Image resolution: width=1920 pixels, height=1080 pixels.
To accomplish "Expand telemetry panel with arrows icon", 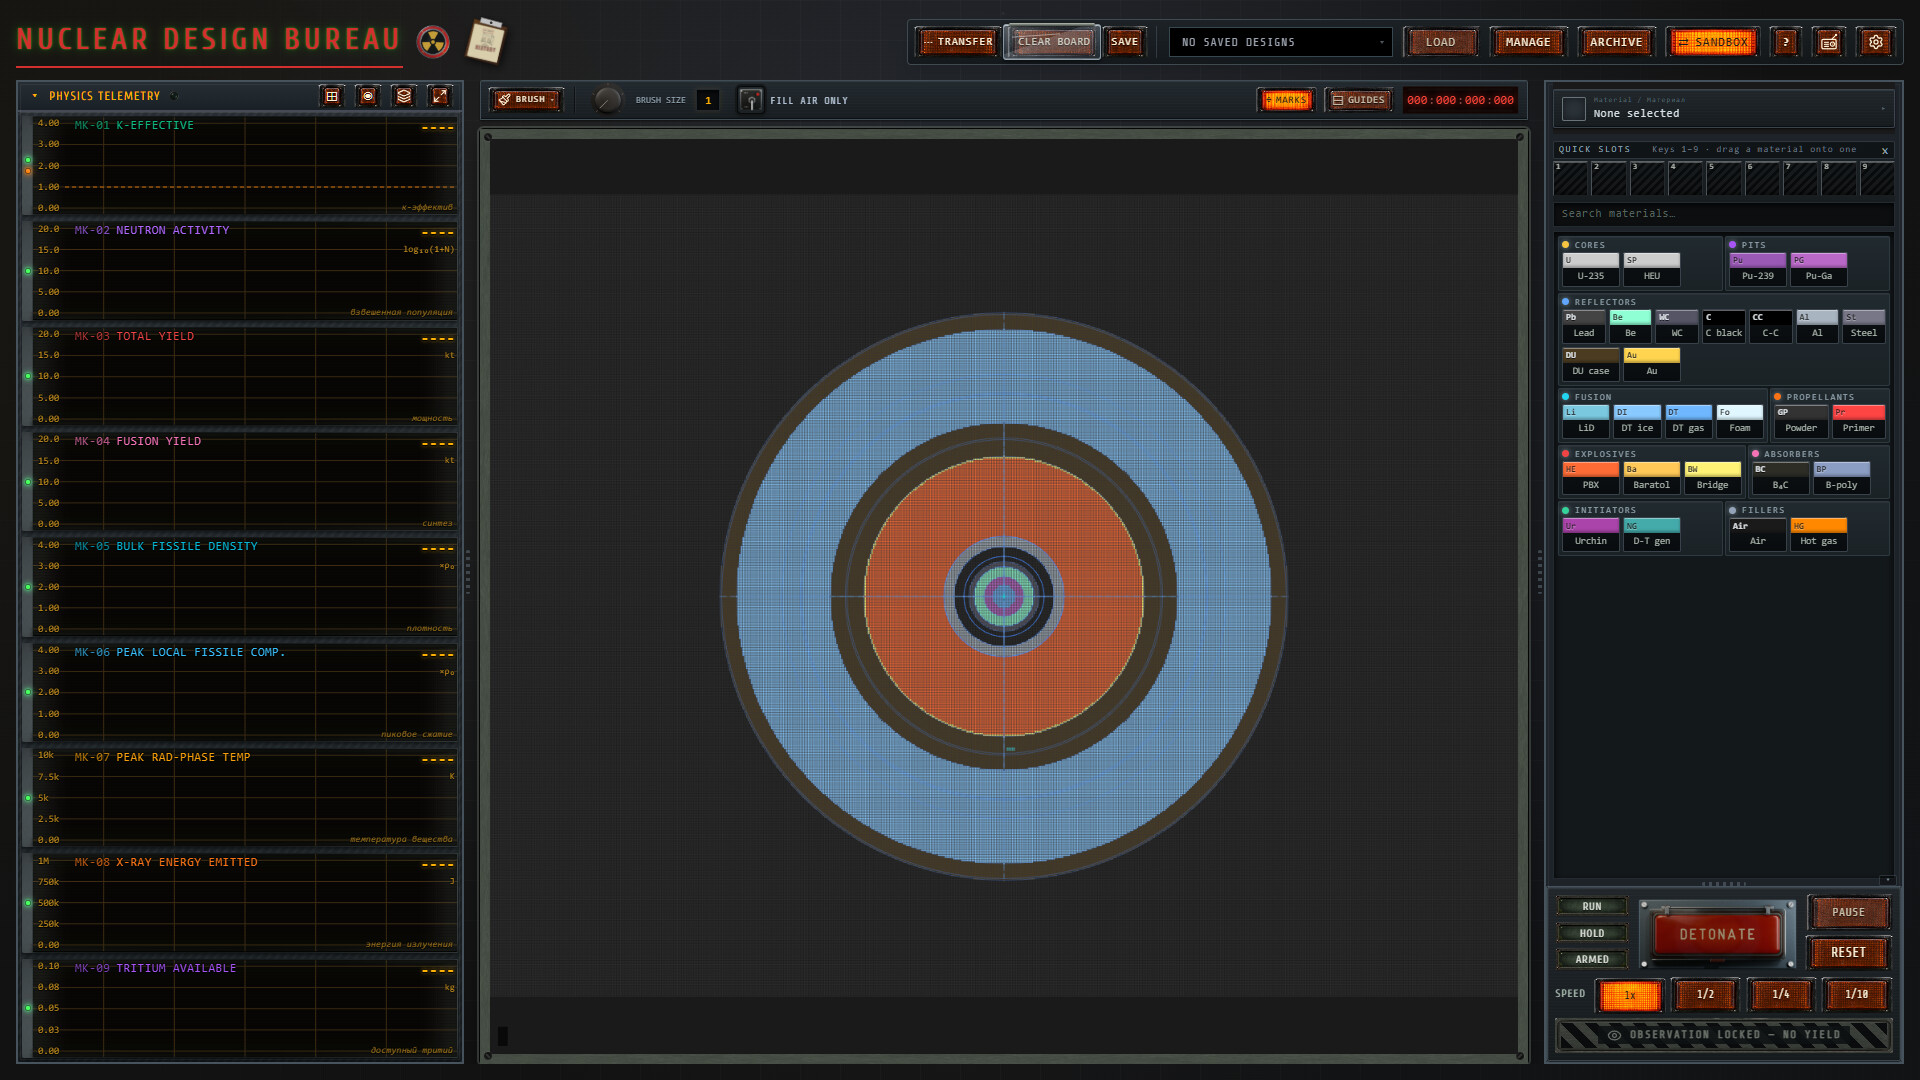I will pos(440,96).
